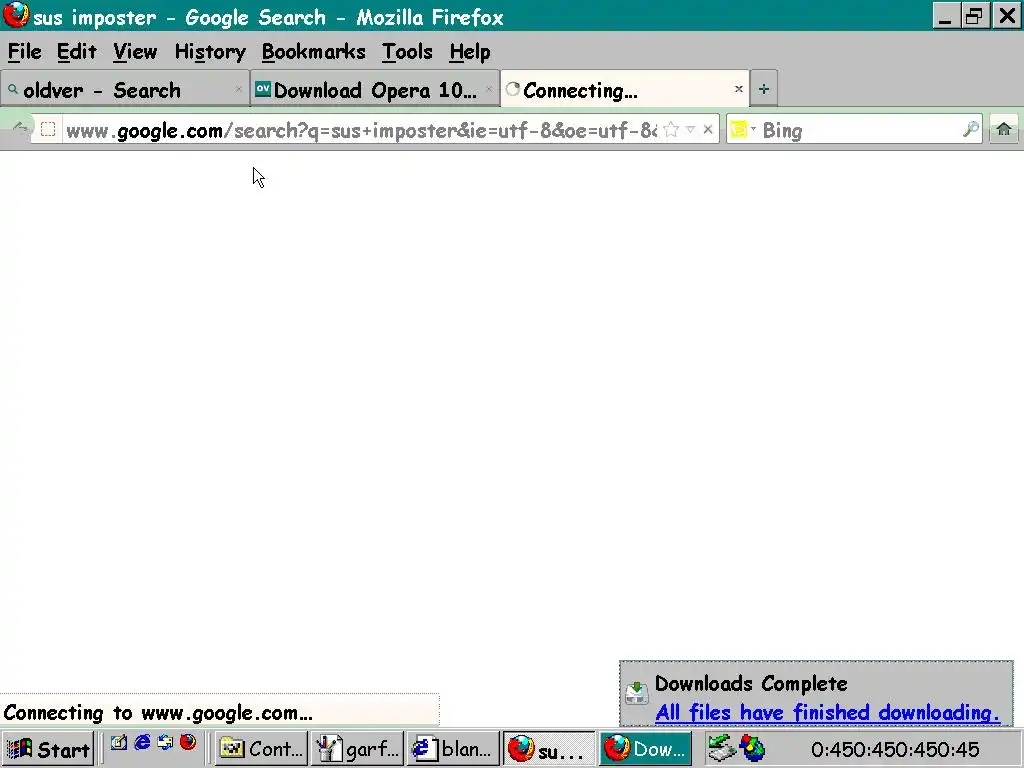Open the Help menu
Viewport: 1024px width, 768px height.
[x=470, y=52]
